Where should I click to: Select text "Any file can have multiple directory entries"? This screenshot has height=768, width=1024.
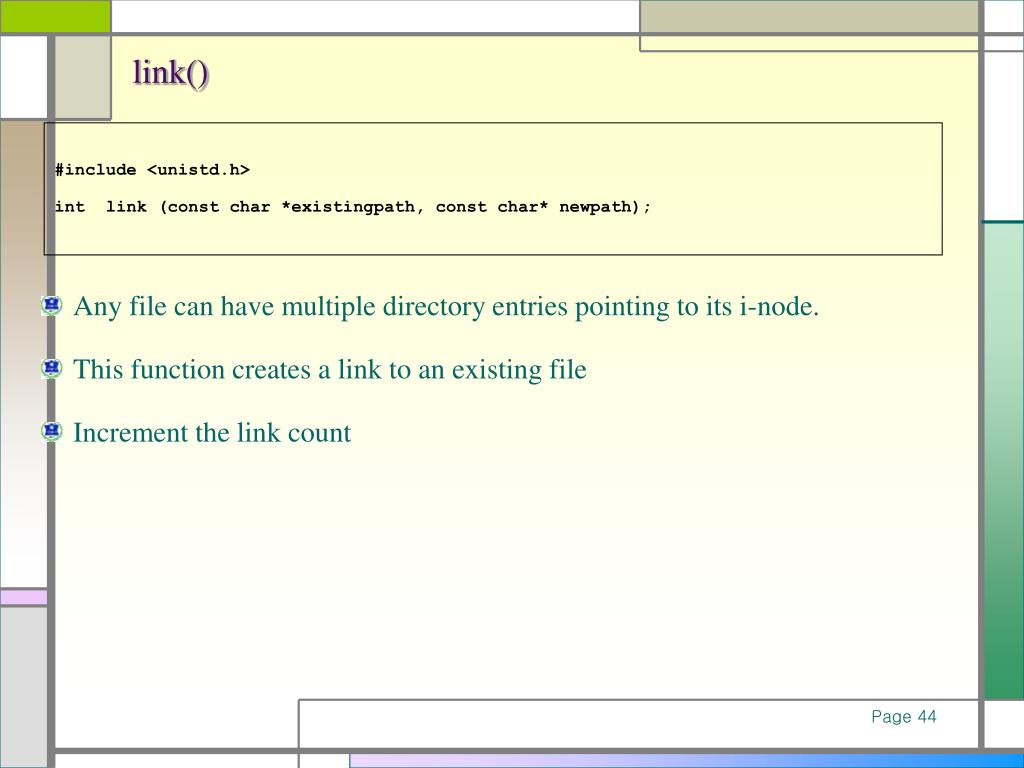point(321,307)
